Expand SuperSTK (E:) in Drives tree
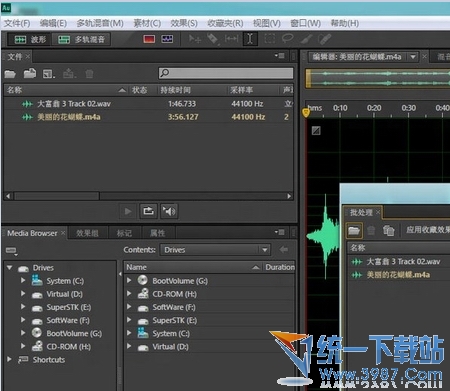450x391 pixels. click(x=23, y=307)
